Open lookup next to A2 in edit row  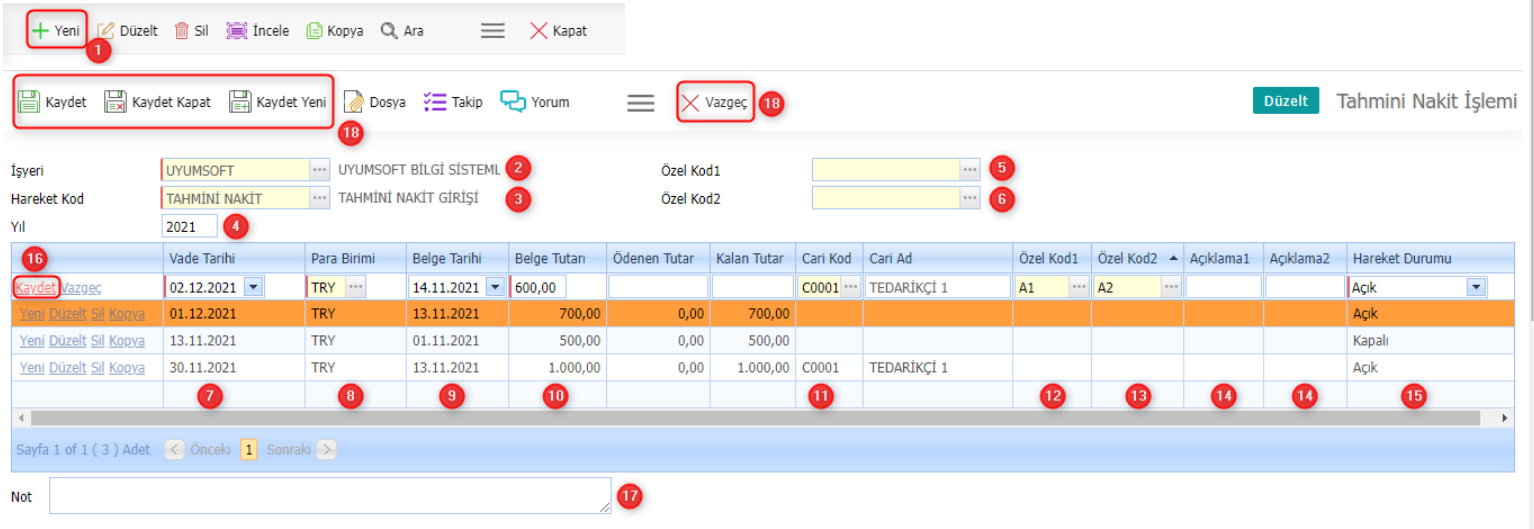tap(1171, 287)
